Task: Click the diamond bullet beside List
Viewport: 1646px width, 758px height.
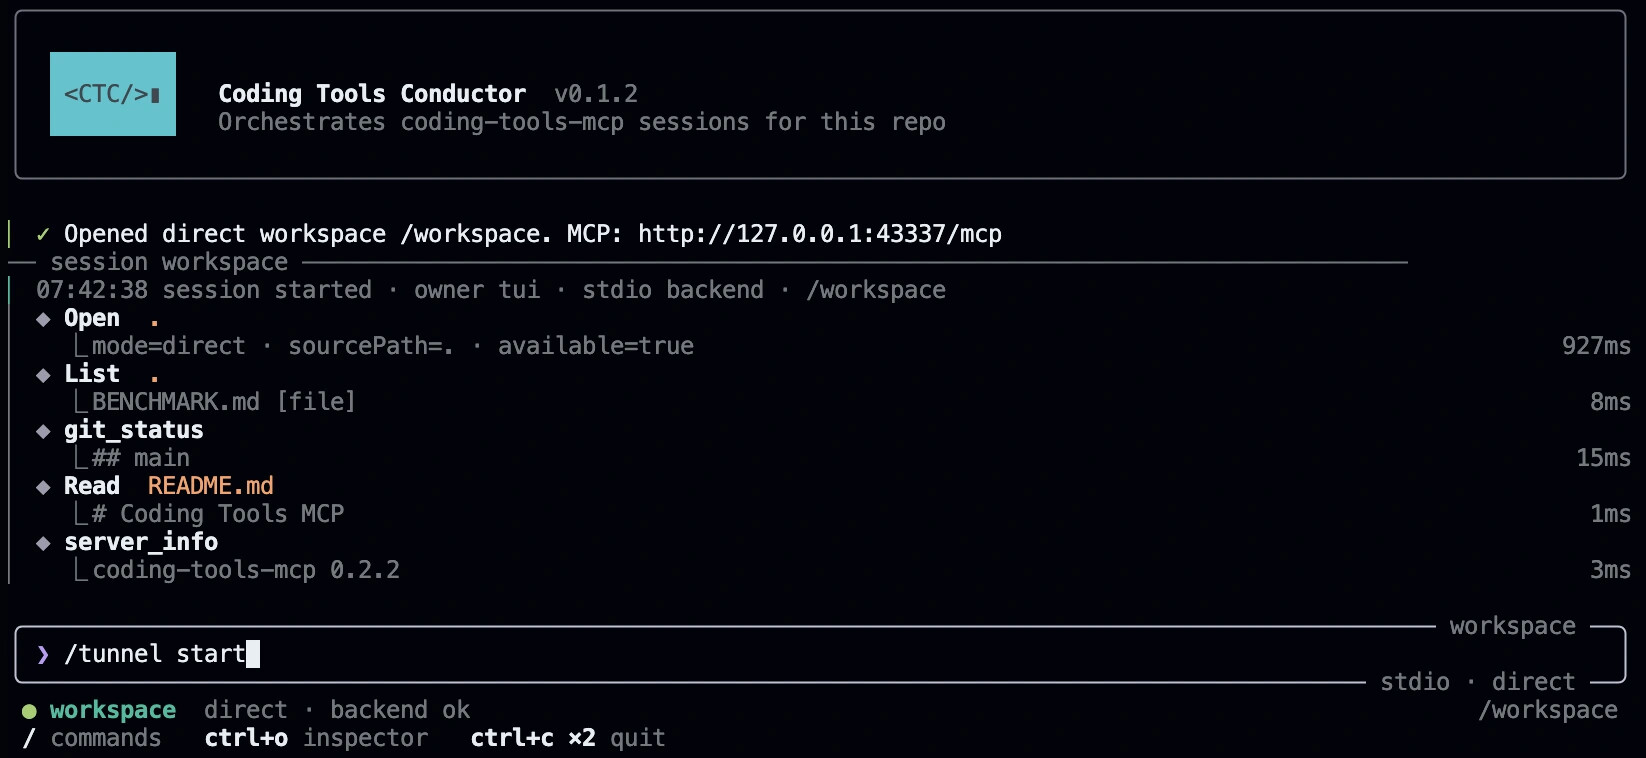Action: 43,375
